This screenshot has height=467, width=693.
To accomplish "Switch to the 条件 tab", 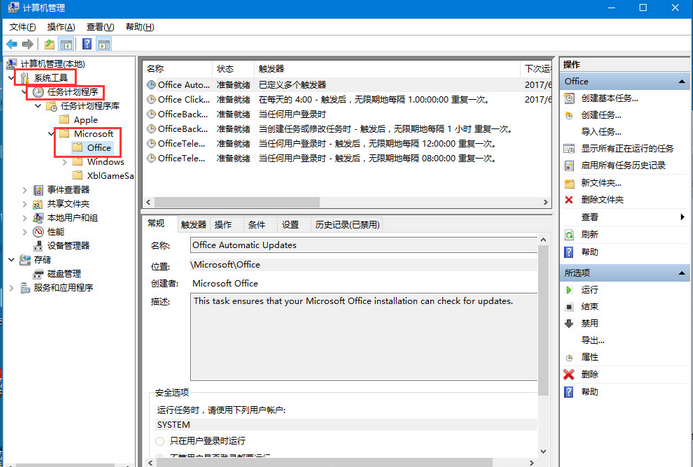I will (256, 225).
